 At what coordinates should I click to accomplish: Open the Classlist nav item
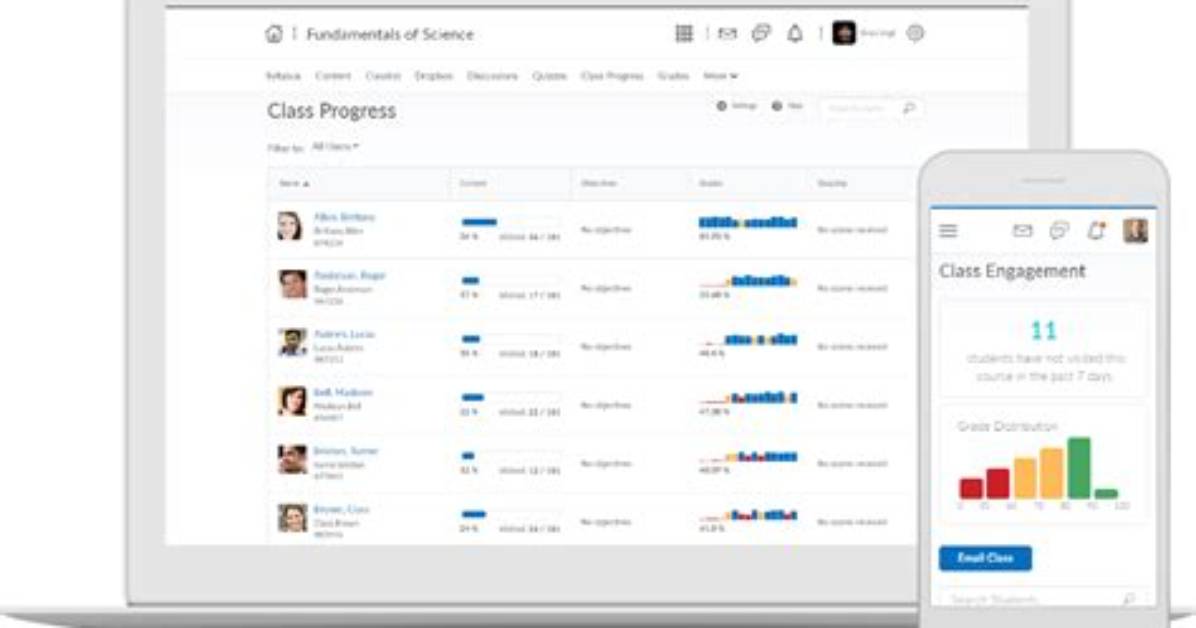point(383,76)
